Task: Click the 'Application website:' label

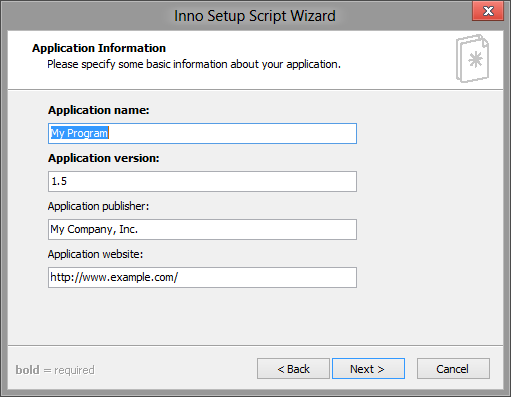Action: tap(95, 254)
